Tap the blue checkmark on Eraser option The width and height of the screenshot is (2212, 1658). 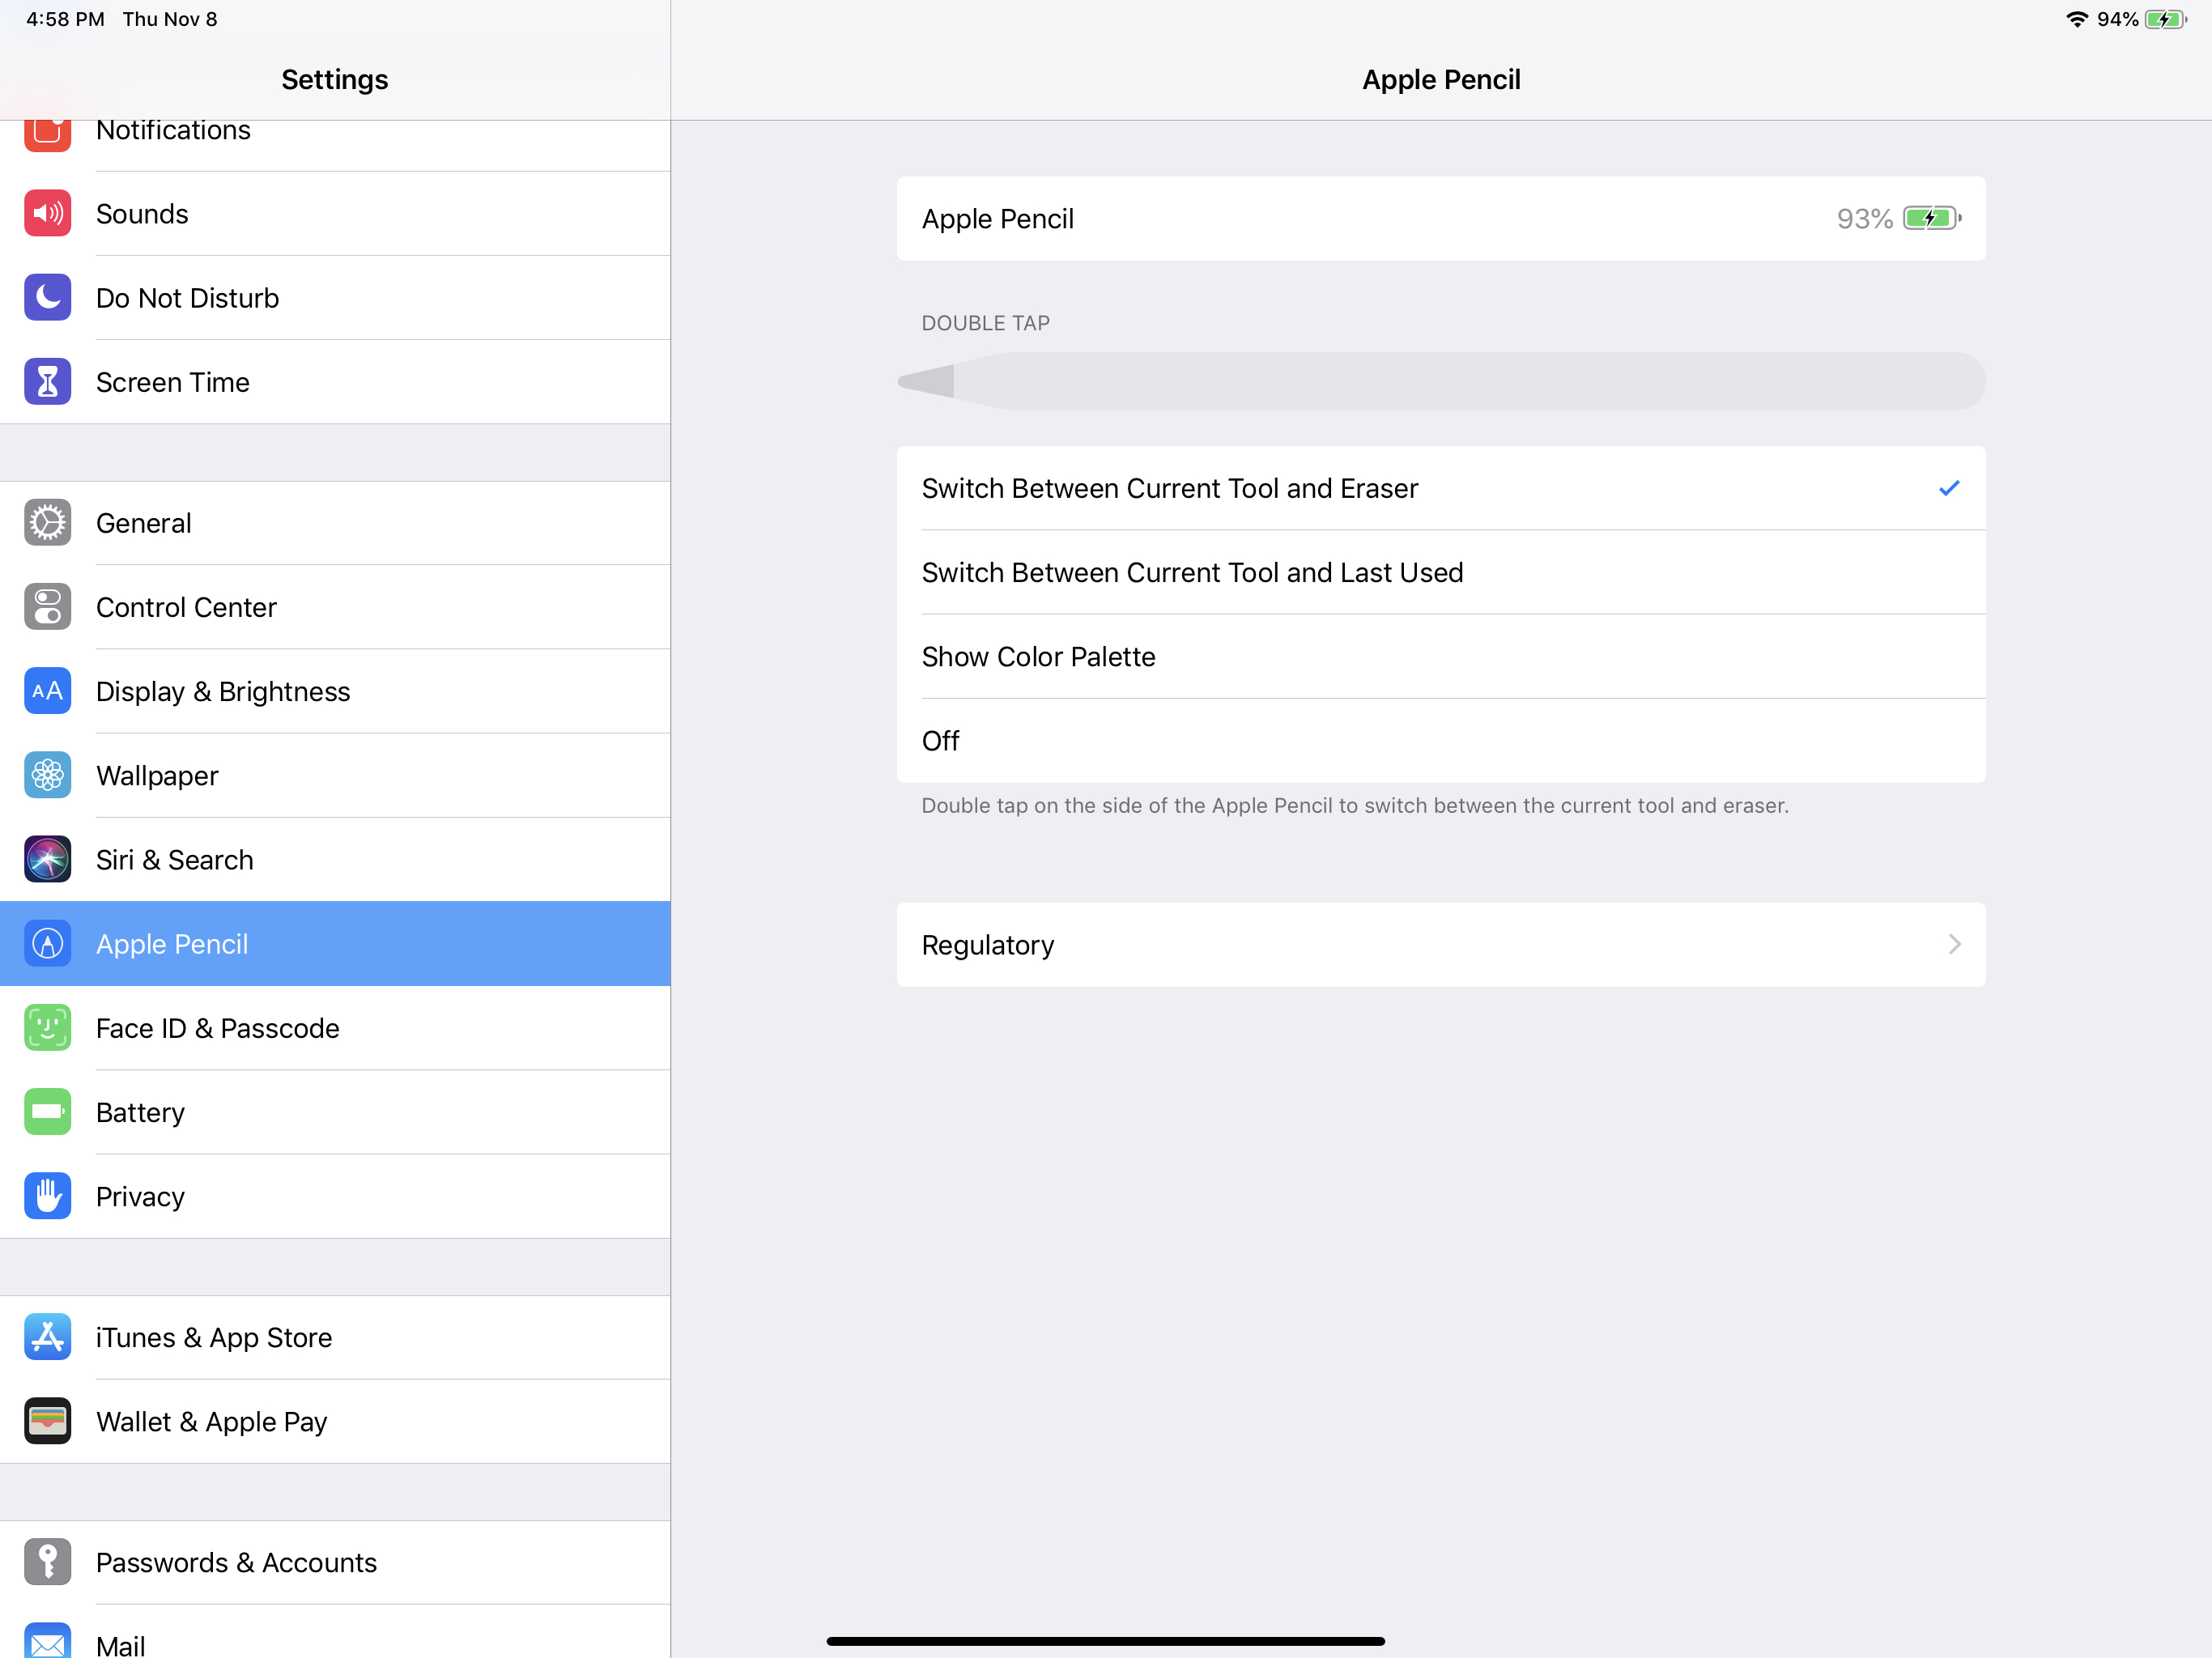pyautogui.click(x=1949, y=488)
